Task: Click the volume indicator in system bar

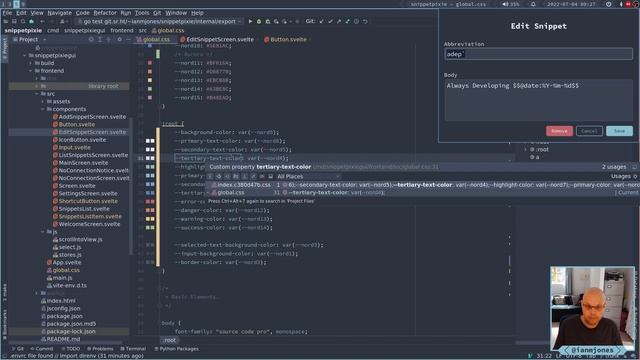Action: pos(511,4)
